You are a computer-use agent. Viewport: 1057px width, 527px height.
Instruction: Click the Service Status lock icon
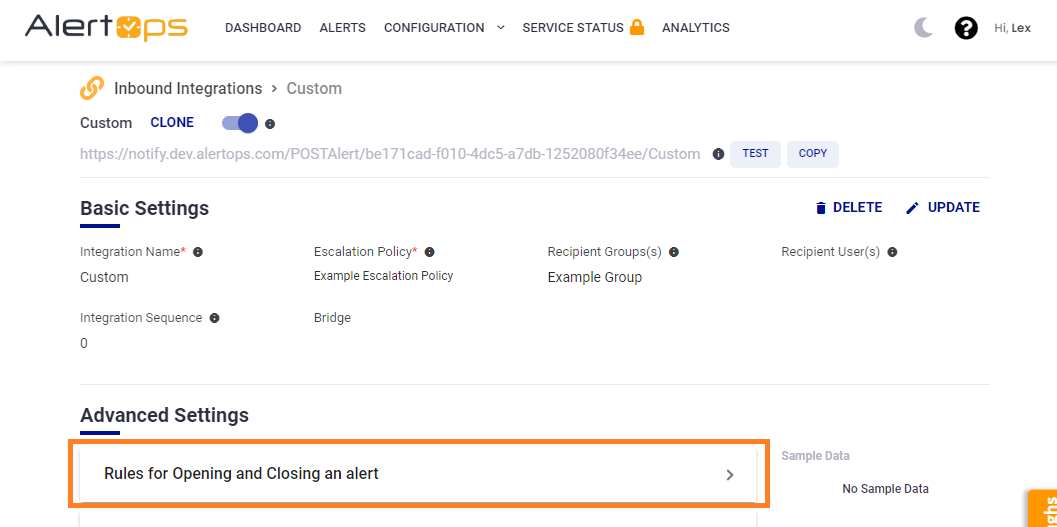pos(637,28)
